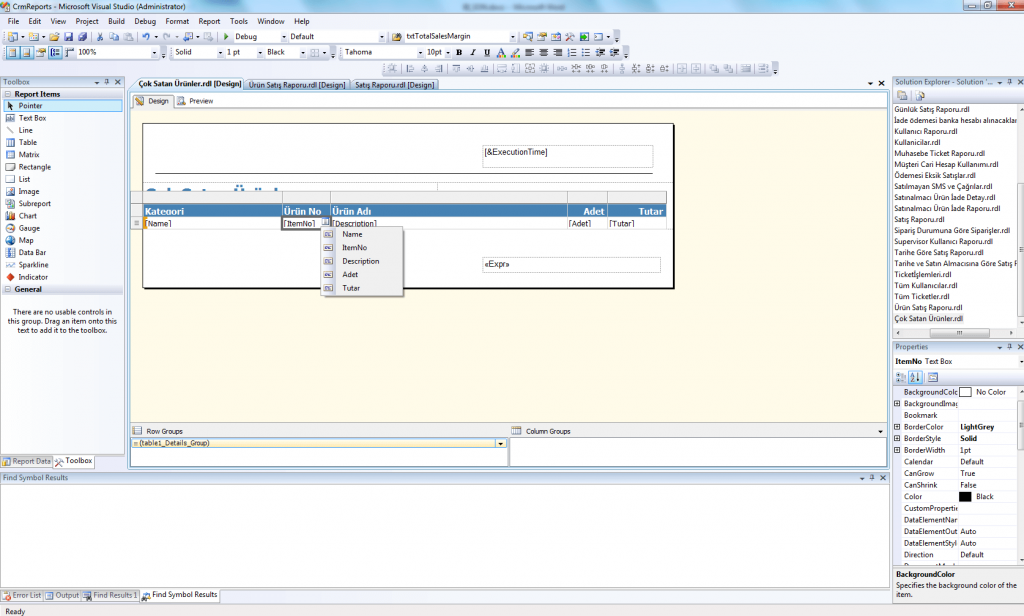
Task: Expand the BorderStyle property
Action: click(897, 439)
